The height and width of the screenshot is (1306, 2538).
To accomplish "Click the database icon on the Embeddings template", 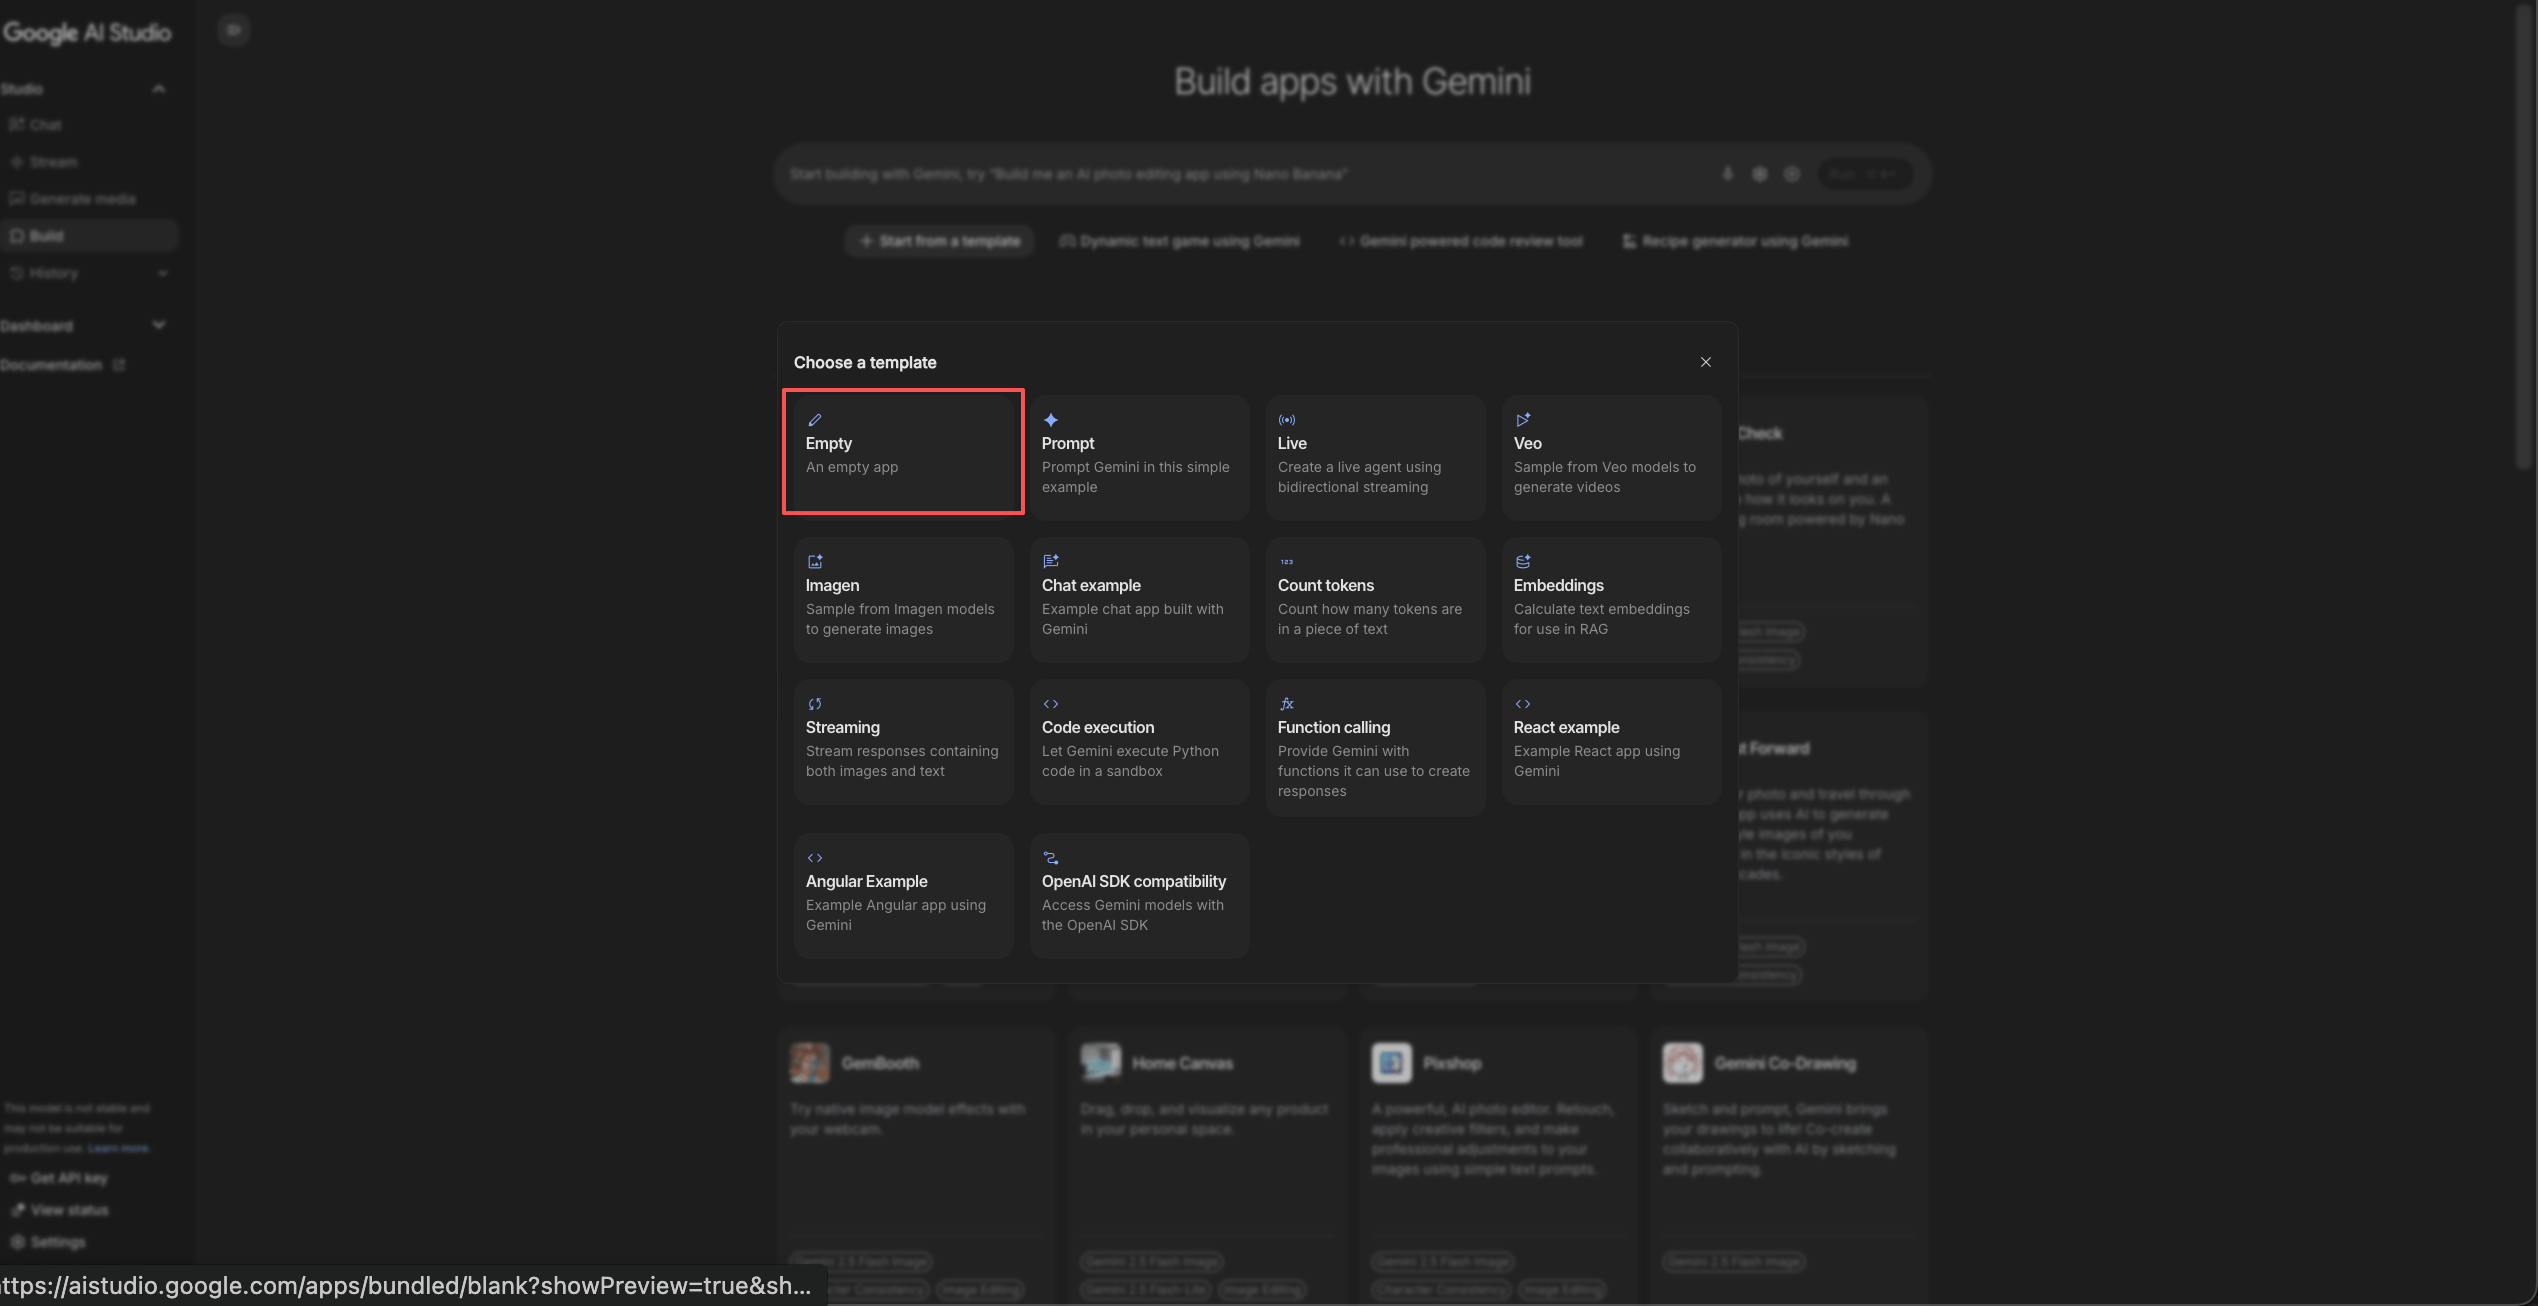I will pyautogui.click(x=1523, y=562).
